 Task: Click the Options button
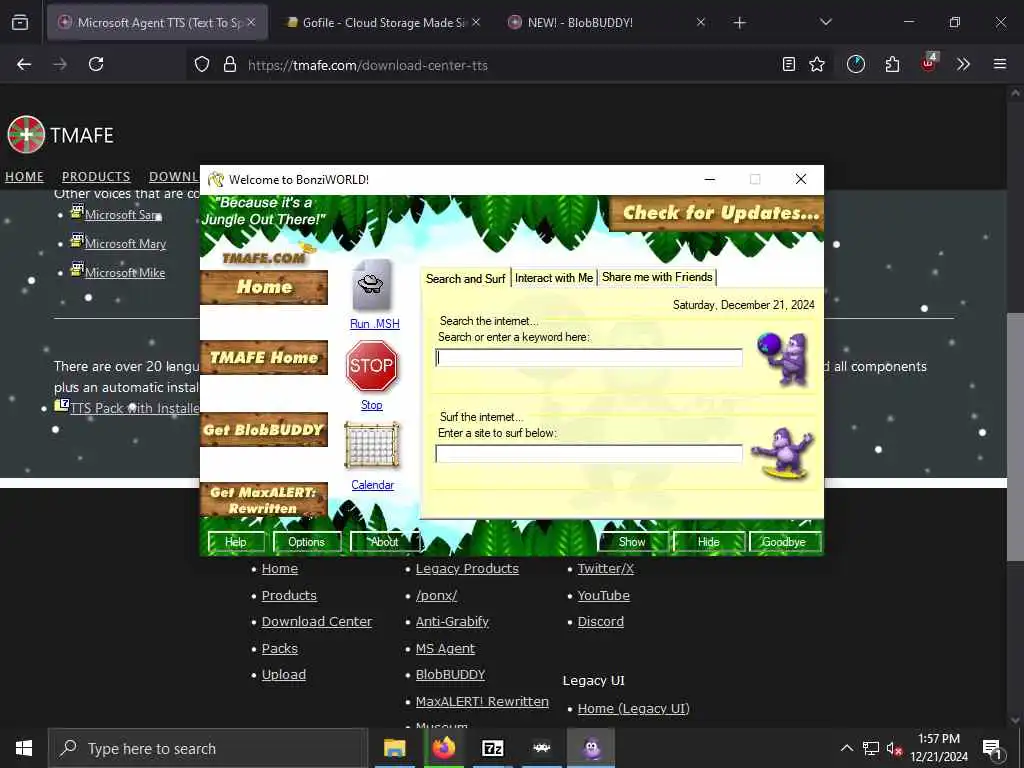(306, 542)
